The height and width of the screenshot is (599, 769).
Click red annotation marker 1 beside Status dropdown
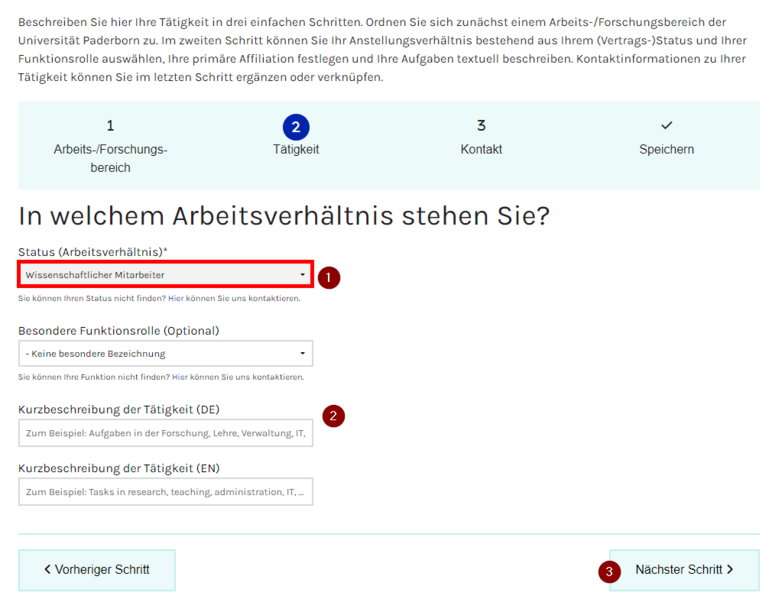(329, 277)
